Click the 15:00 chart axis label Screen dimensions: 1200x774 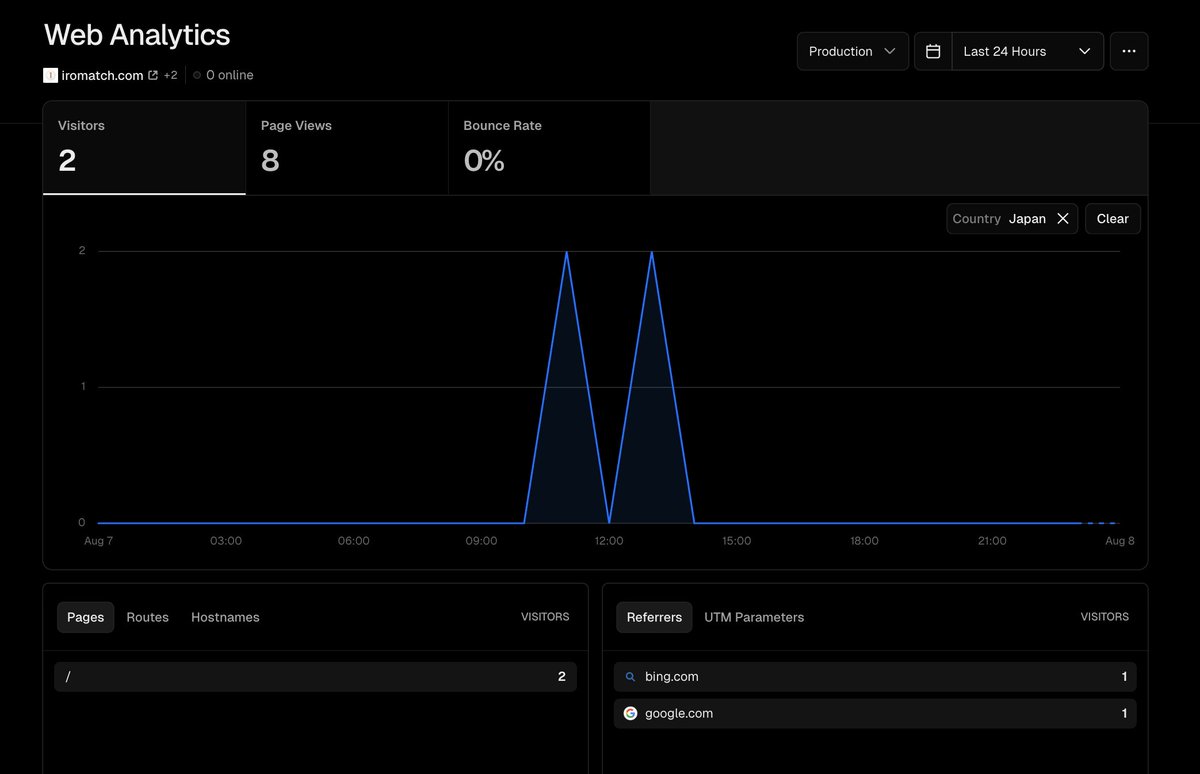tap(737, 541)
